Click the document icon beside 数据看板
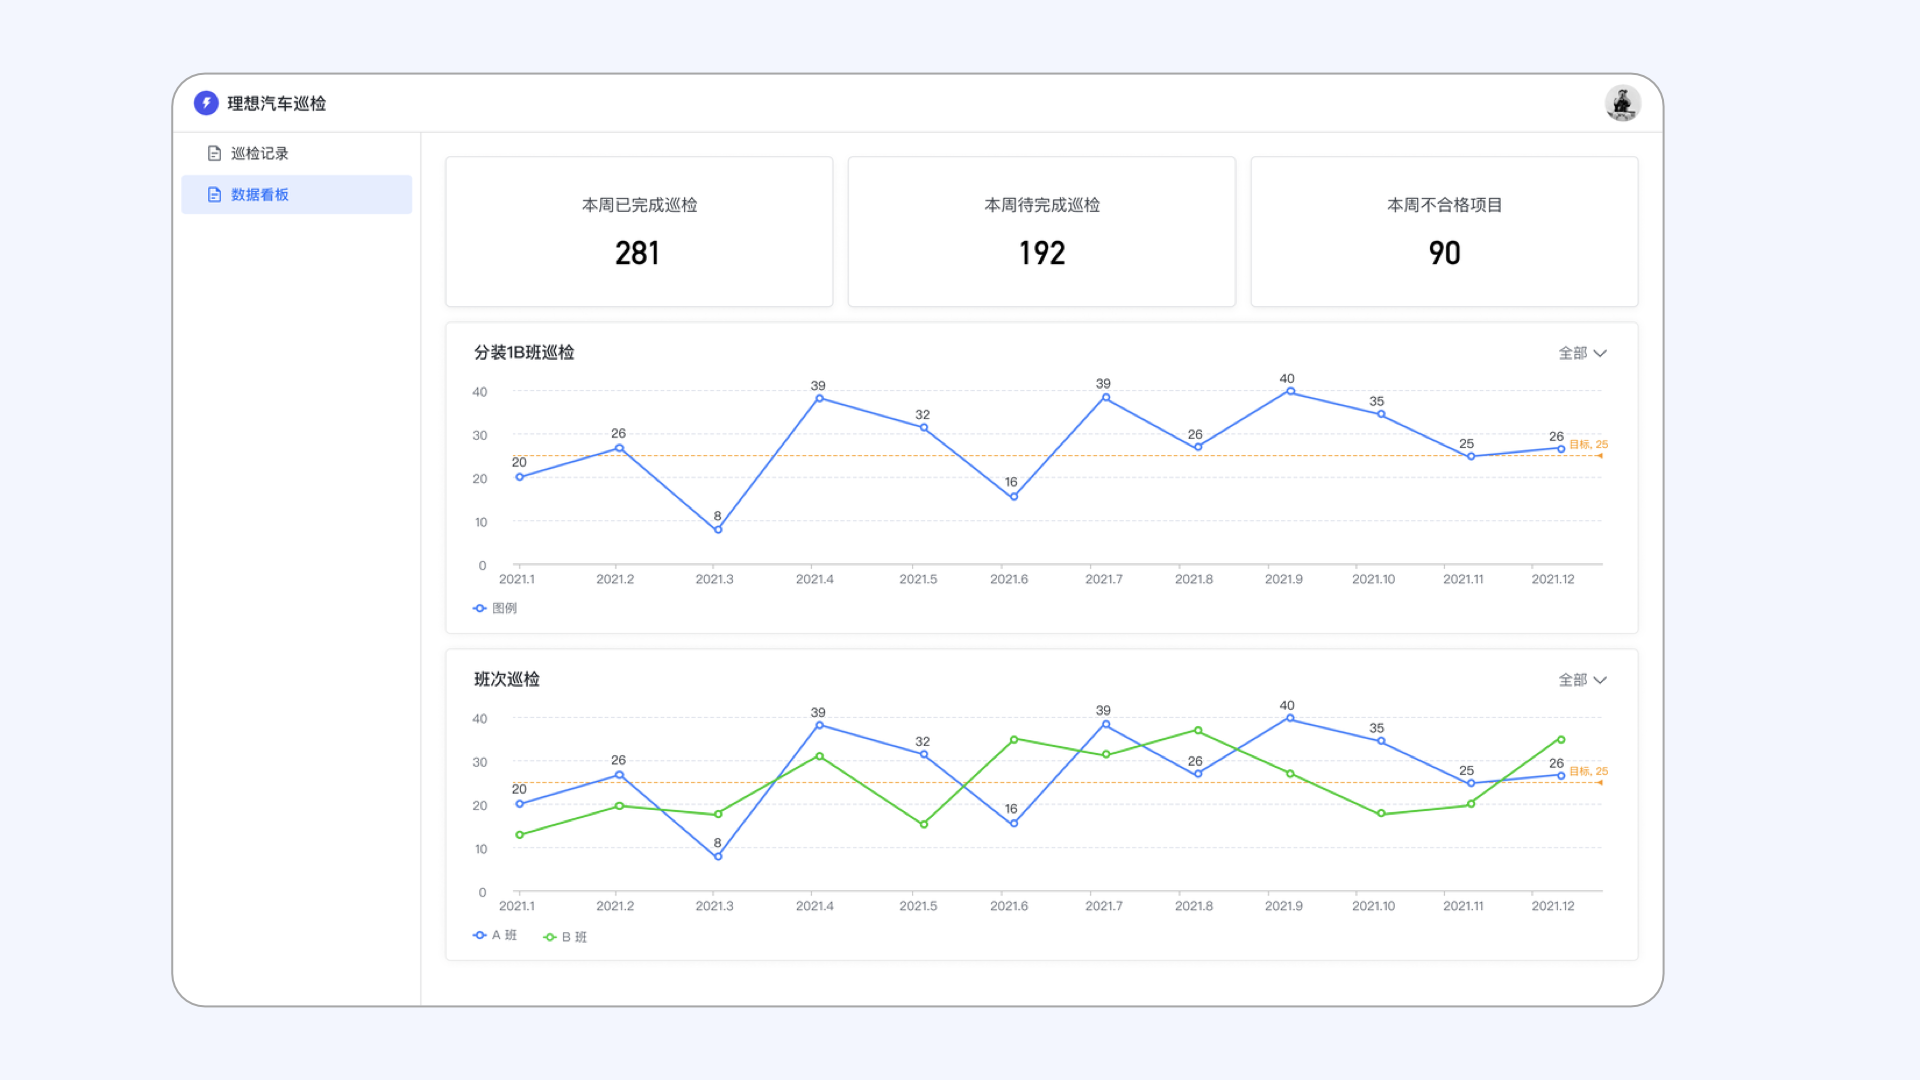Viewport: 1920px width, 1080px height. pos(214,195)
